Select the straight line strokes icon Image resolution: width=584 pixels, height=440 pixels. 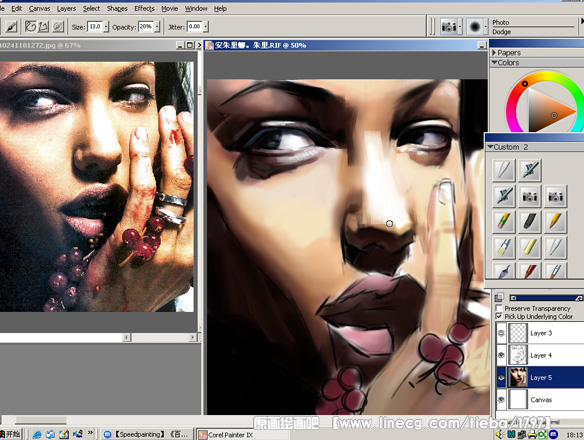(x=44, y=27)
